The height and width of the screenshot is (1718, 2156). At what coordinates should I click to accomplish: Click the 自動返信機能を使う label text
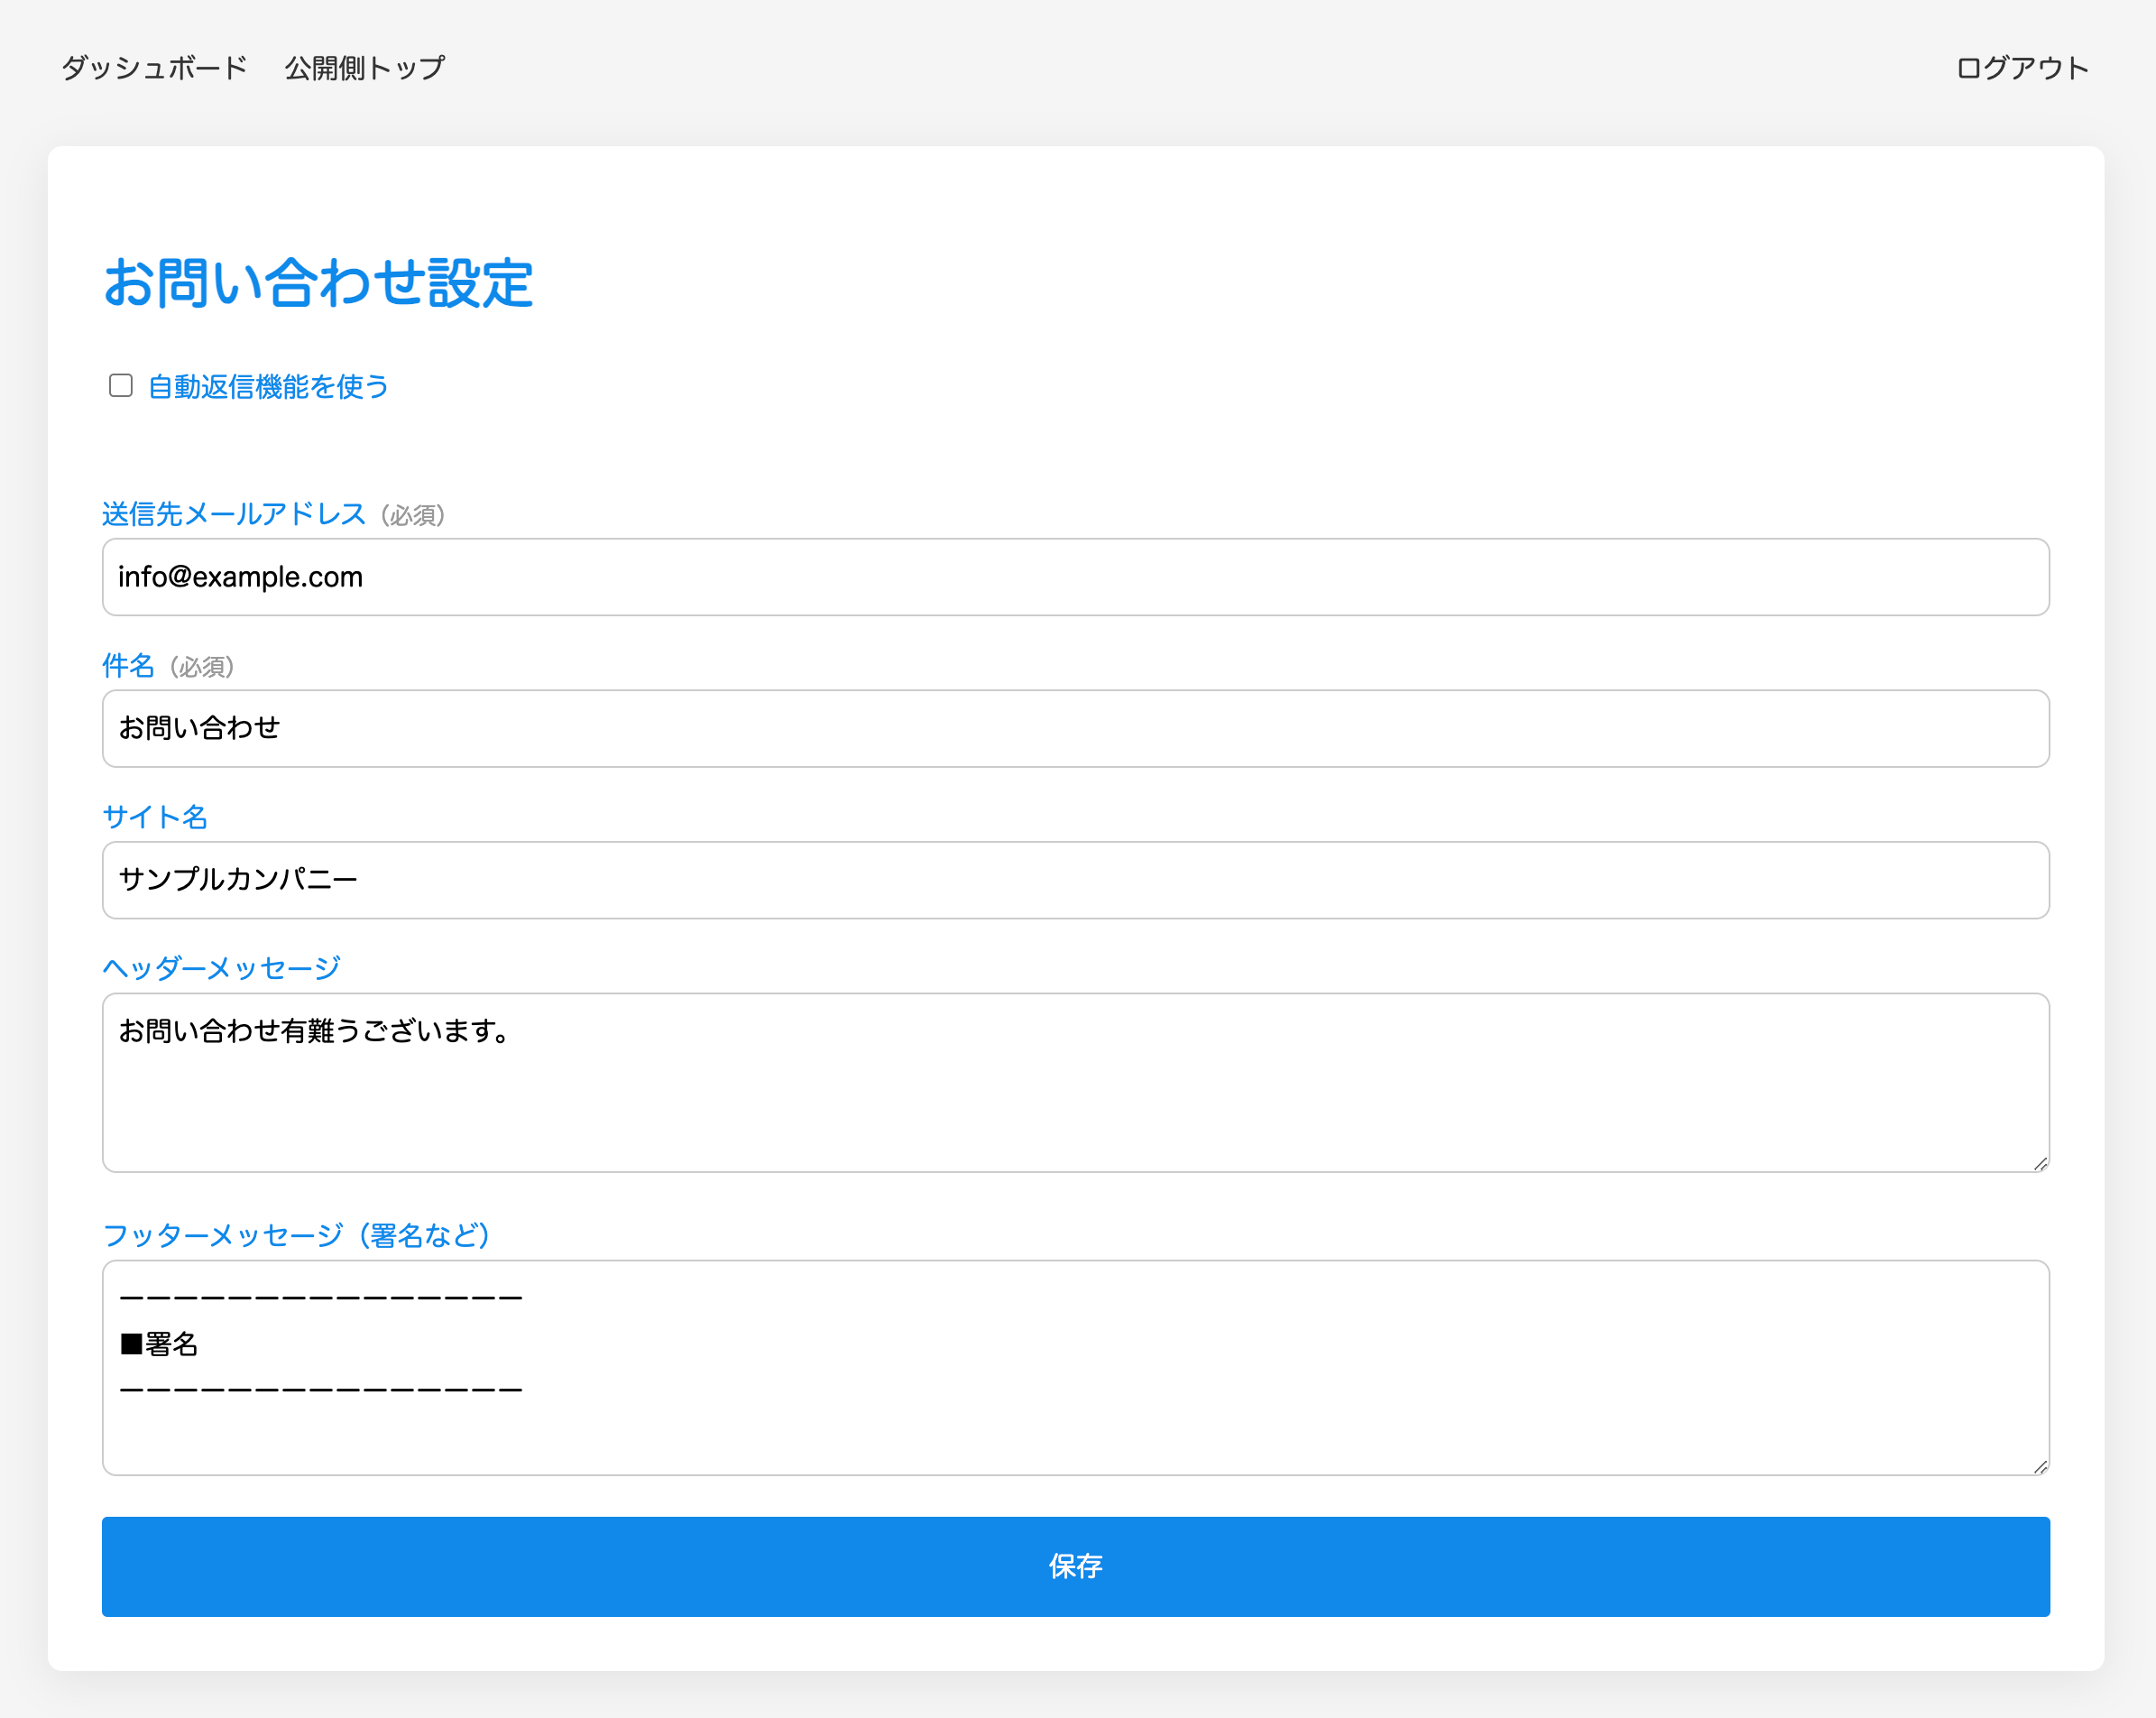click(268, 387)
